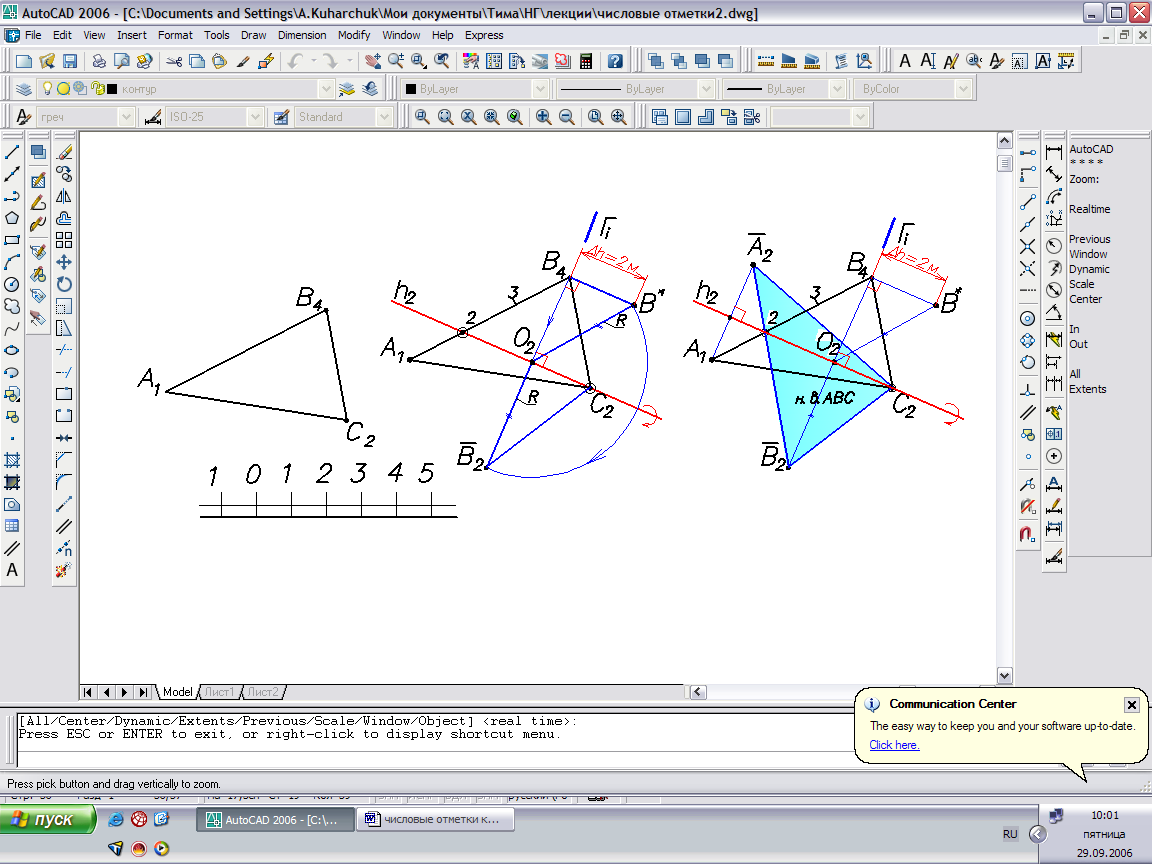This screenshot has height=864, width=1152.
Task: Open the ByLayer lineweight dropdown
Action: click(x=836, y=89)
